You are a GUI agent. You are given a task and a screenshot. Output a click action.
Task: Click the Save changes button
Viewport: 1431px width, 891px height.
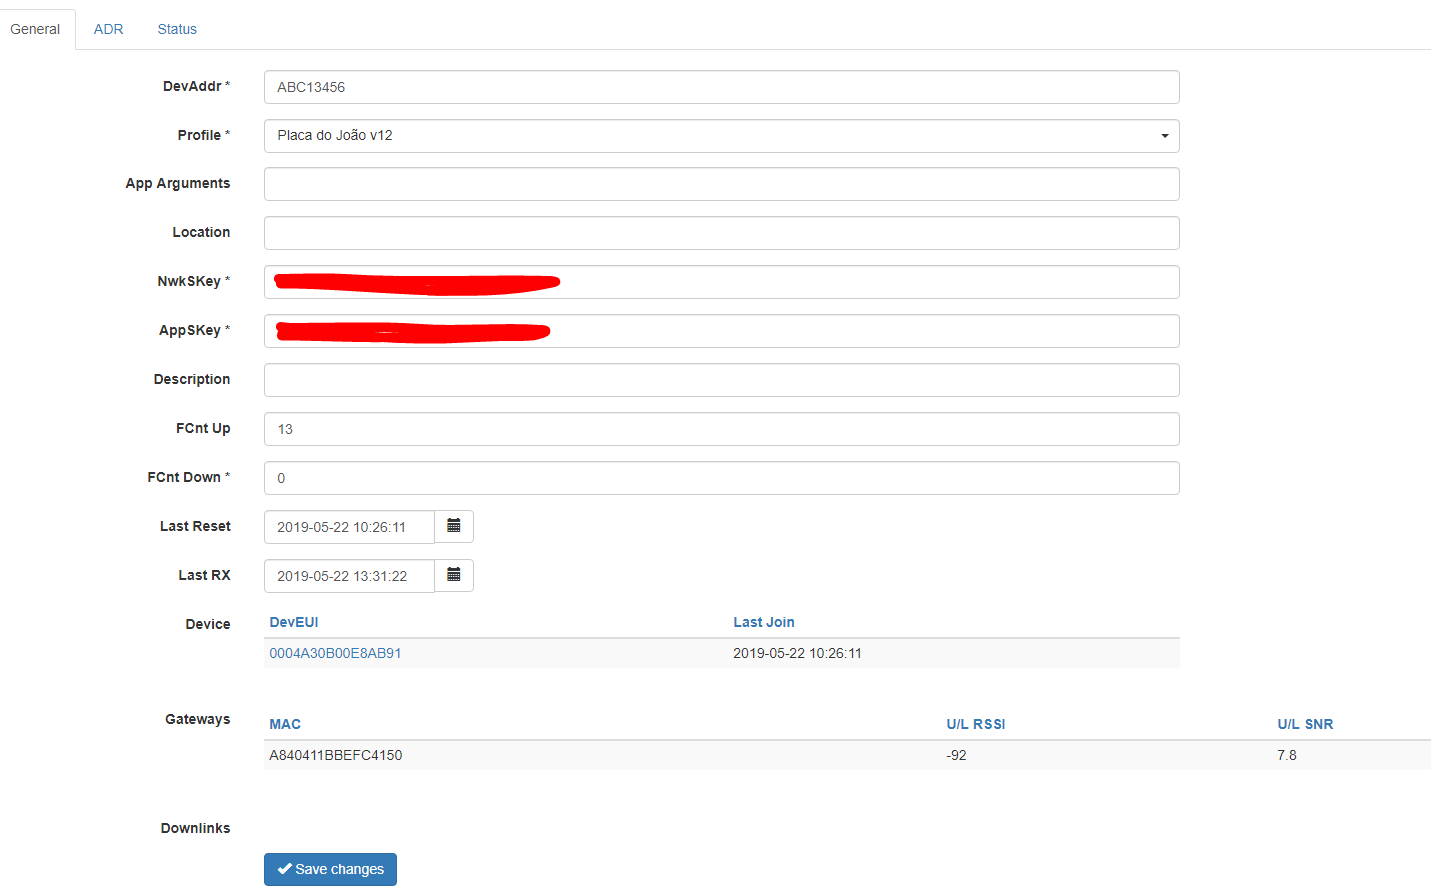pyautogui.click(x=330, y=869)
